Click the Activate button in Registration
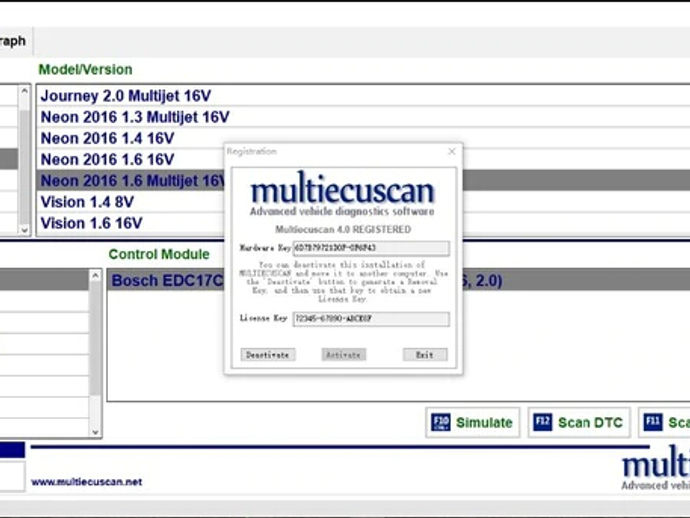 (343, 355)
